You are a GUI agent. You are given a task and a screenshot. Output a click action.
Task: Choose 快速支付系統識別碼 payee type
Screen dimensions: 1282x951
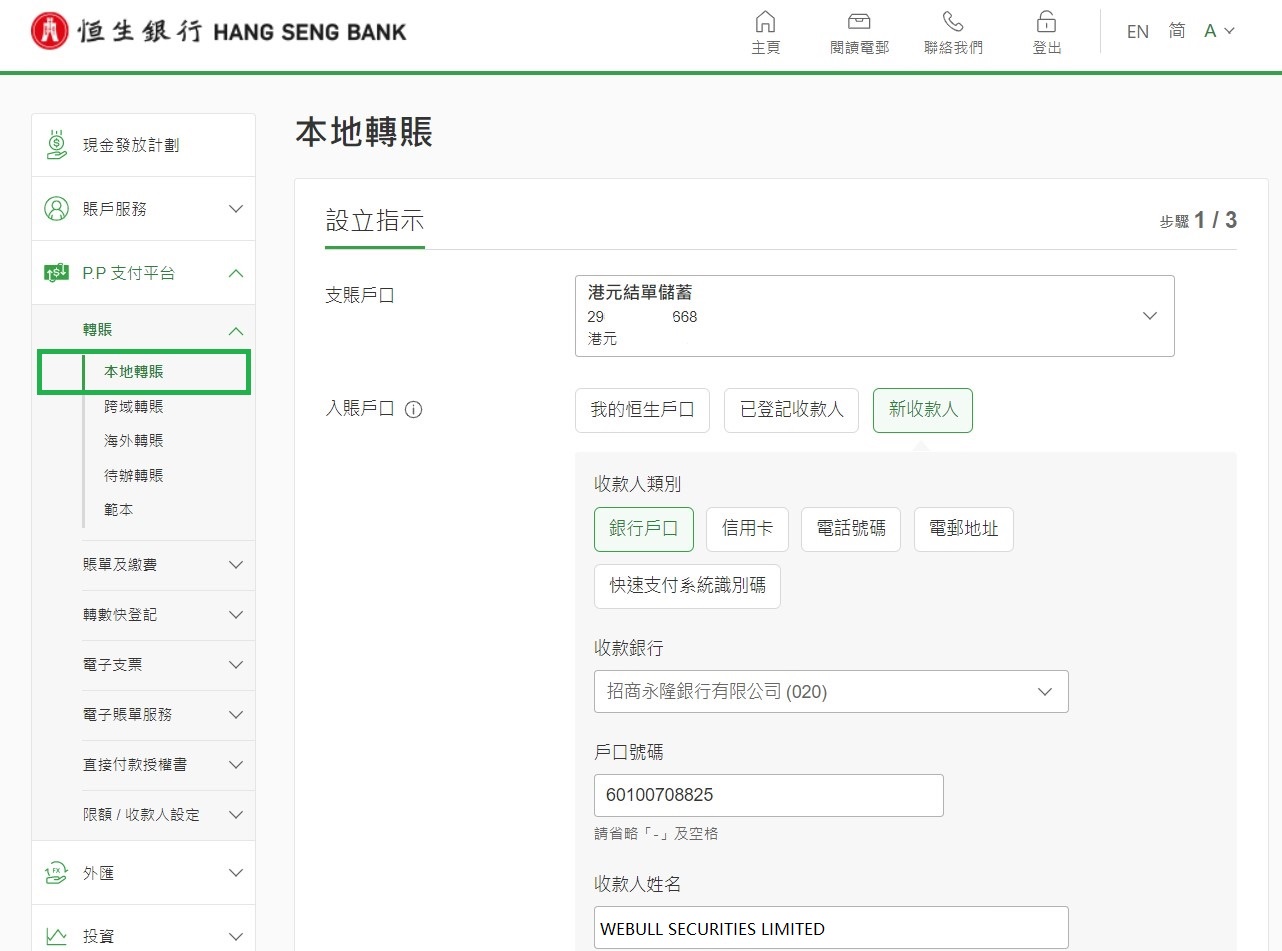click(687, 586)
